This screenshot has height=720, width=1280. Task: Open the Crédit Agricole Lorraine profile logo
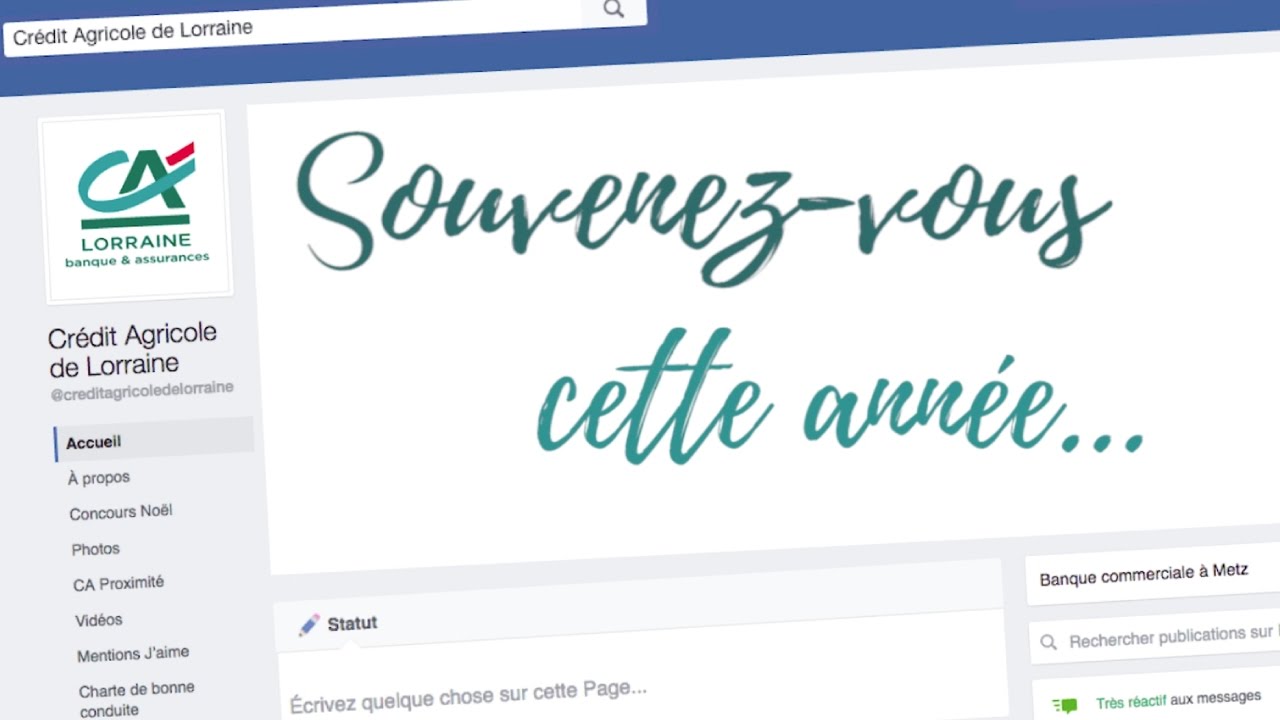click(135, 206)
